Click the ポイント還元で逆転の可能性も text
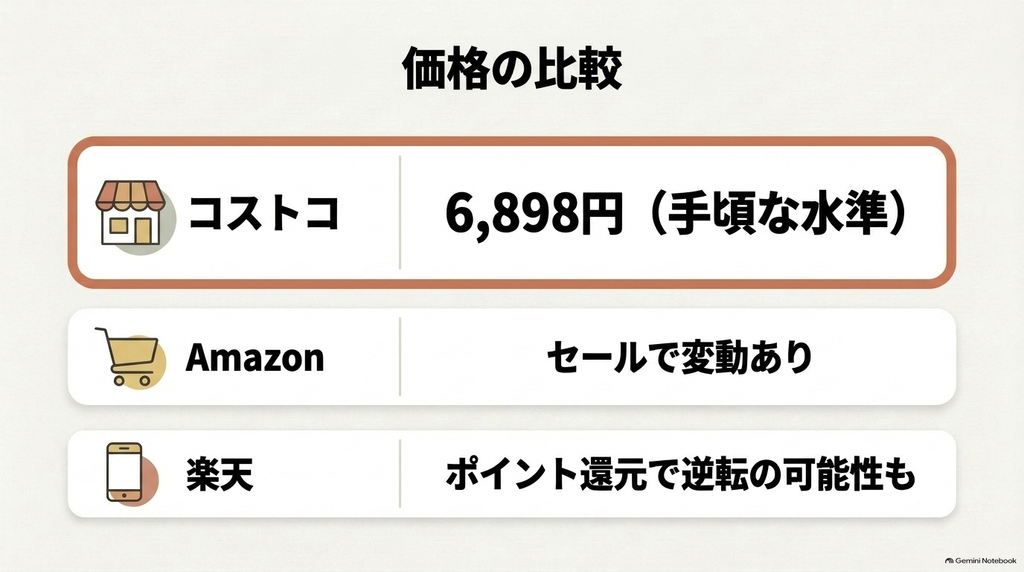The height and width of the screenshot is (572, 1024). [x=680, y=474]
